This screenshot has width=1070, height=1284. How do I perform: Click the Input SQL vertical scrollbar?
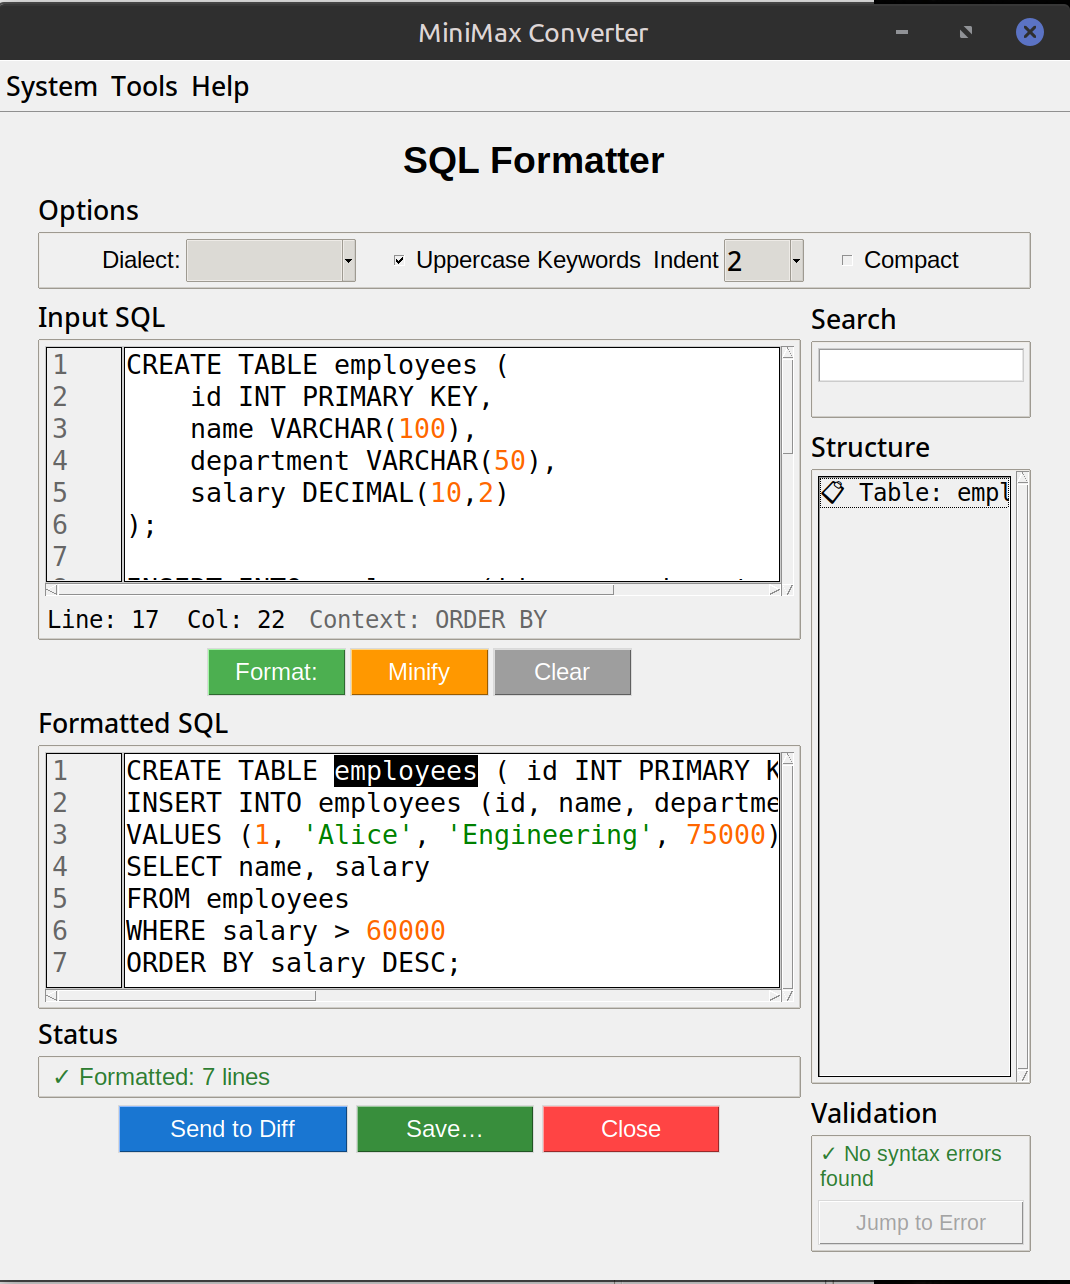(x=788, y=464)
